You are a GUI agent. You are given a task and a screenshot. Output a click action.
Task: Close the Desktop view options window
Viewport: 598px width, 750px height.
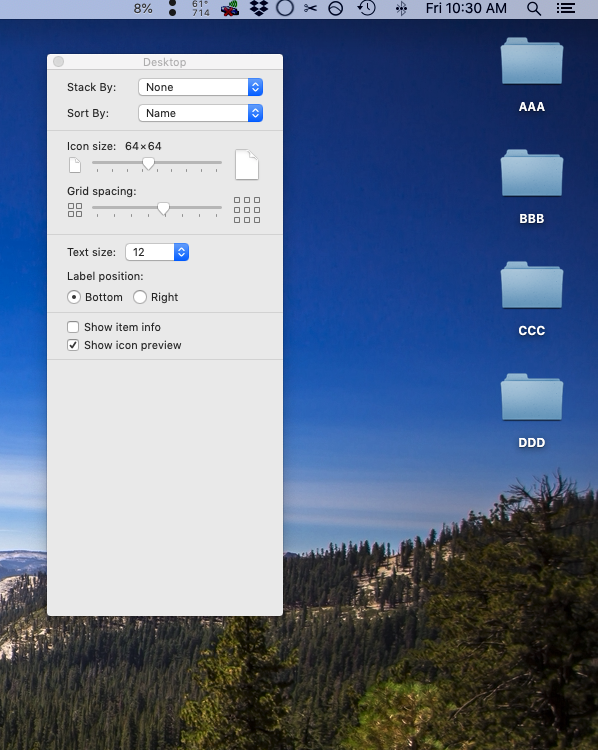pyautogui.click(x=58, y=62)
